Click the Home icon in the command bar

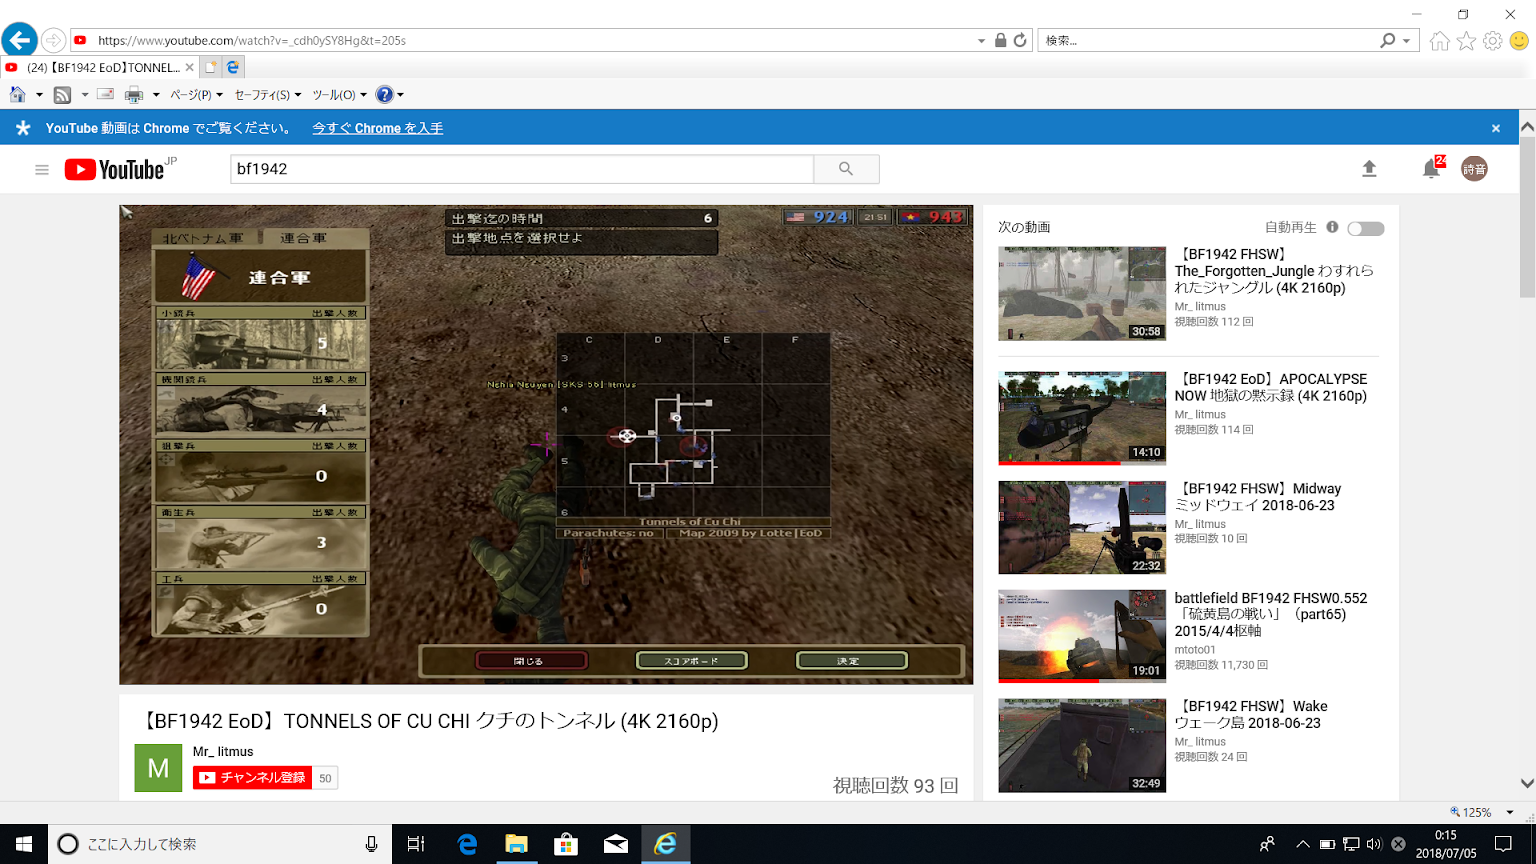point(18,95)
